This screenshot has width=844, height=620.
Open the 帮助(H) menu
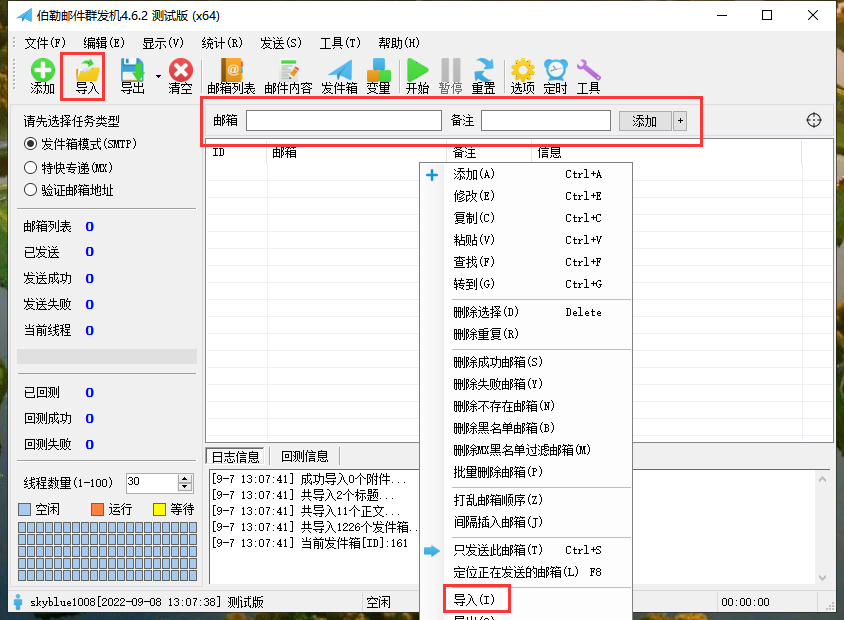pos(399,43)
